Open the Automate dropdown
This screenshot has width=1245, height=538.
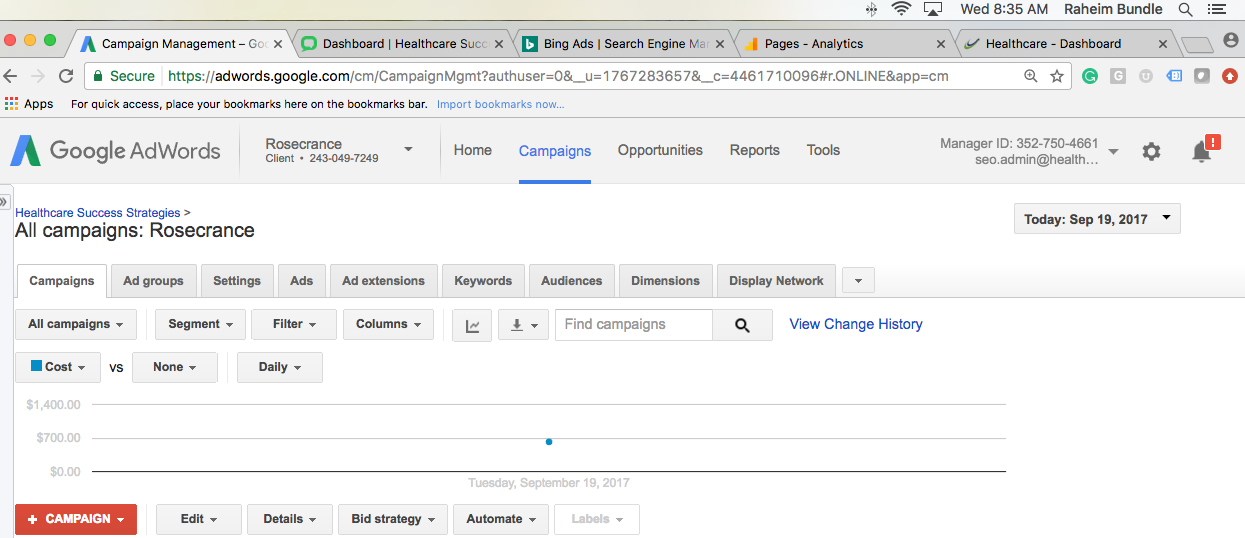[x=501, y=519]
